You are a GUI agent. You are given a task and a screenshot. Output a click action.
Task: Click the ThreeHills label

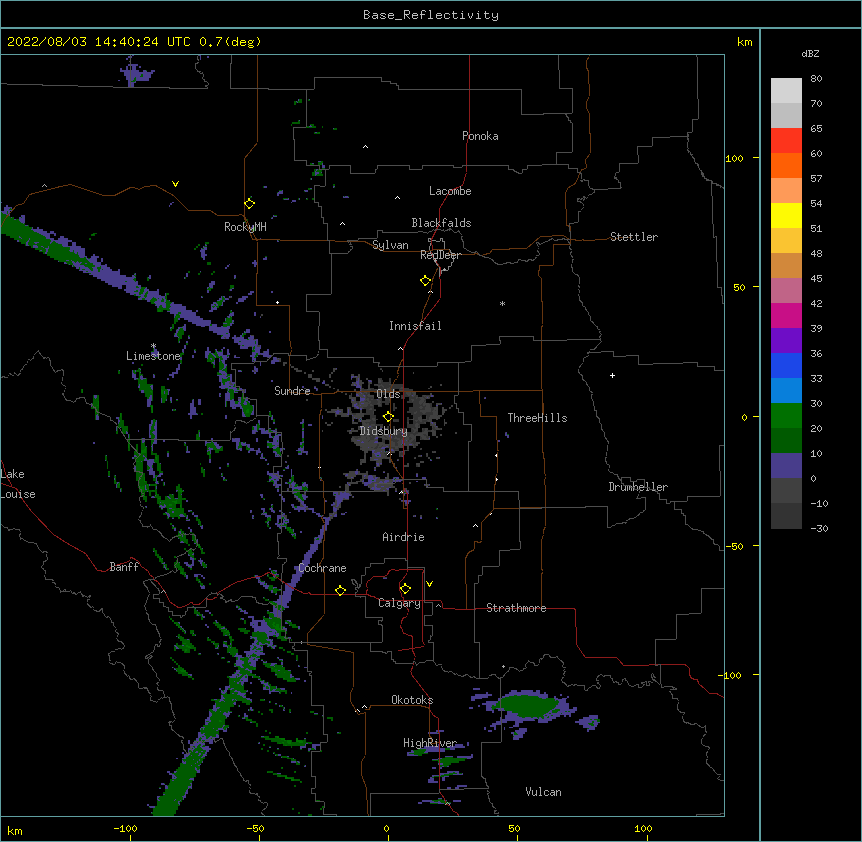pyautogui.click(x=537, y=418)
